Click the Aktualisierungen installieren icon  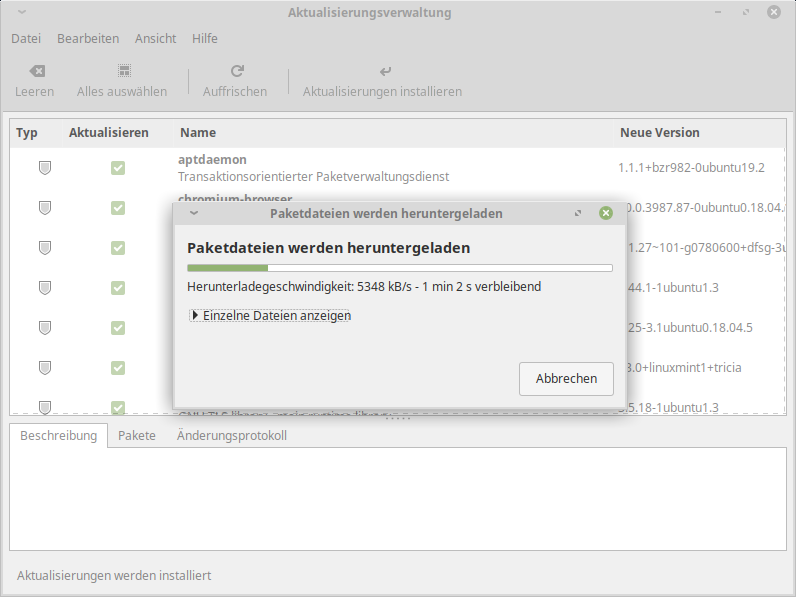[x=385, y=71]
